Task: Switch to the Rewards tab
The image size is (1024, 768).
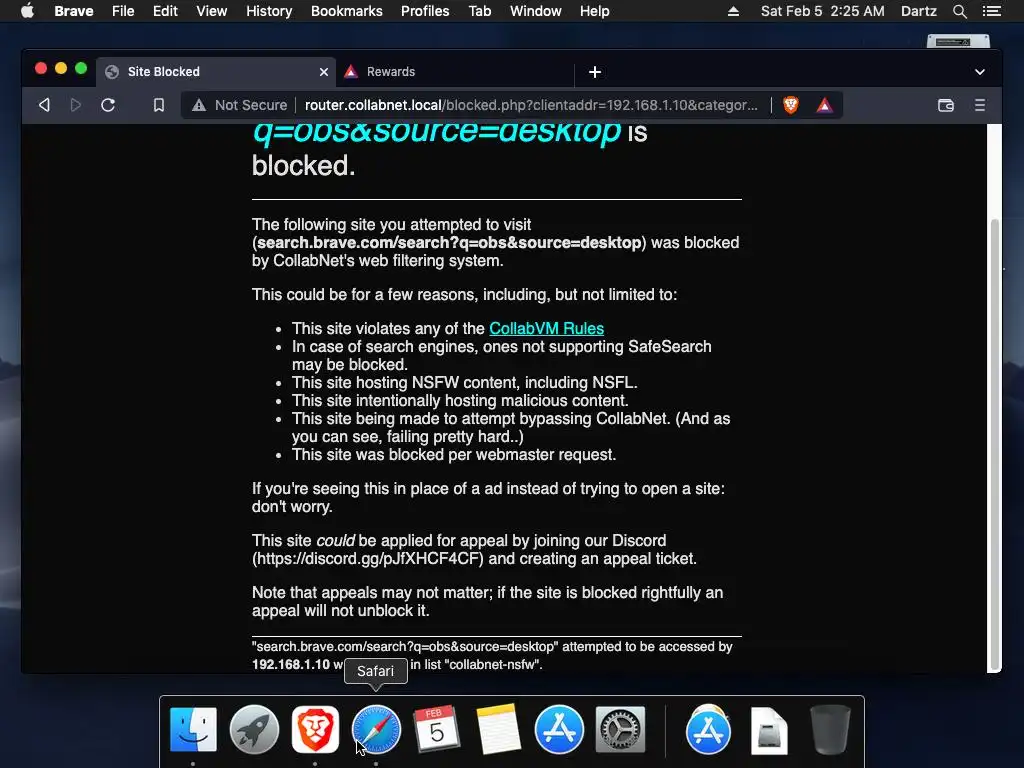Action: (x=455, y=72)
